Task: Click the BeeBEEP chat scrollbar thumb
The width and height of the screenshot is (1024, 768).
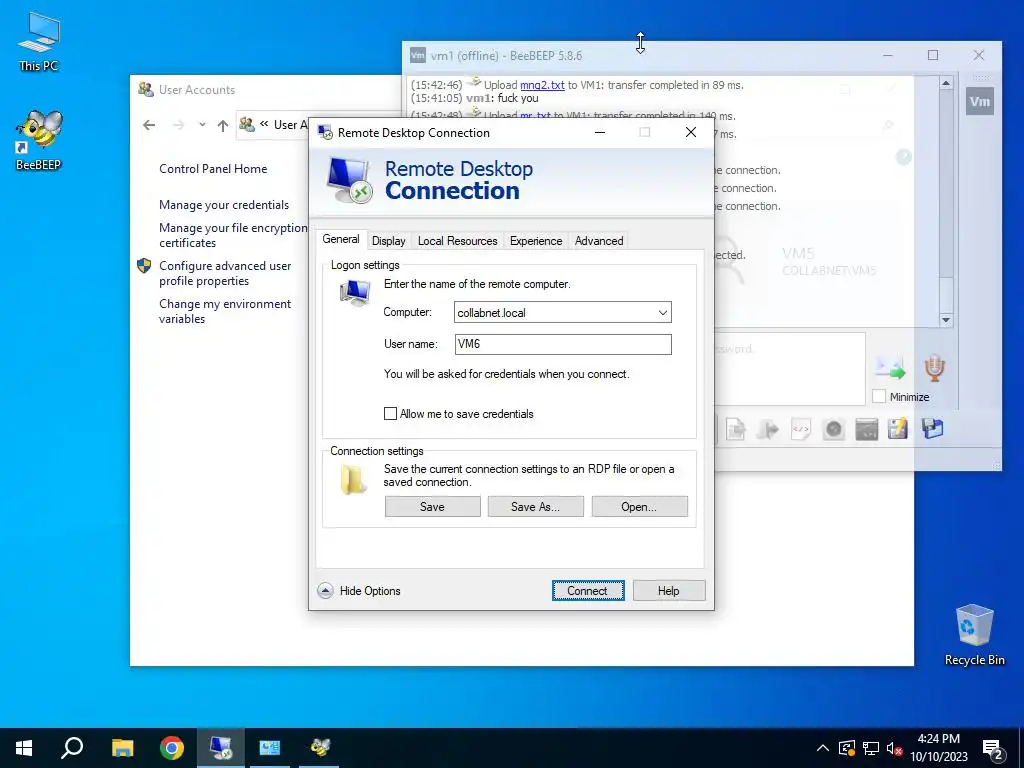Action: click(x=946, y=184)
